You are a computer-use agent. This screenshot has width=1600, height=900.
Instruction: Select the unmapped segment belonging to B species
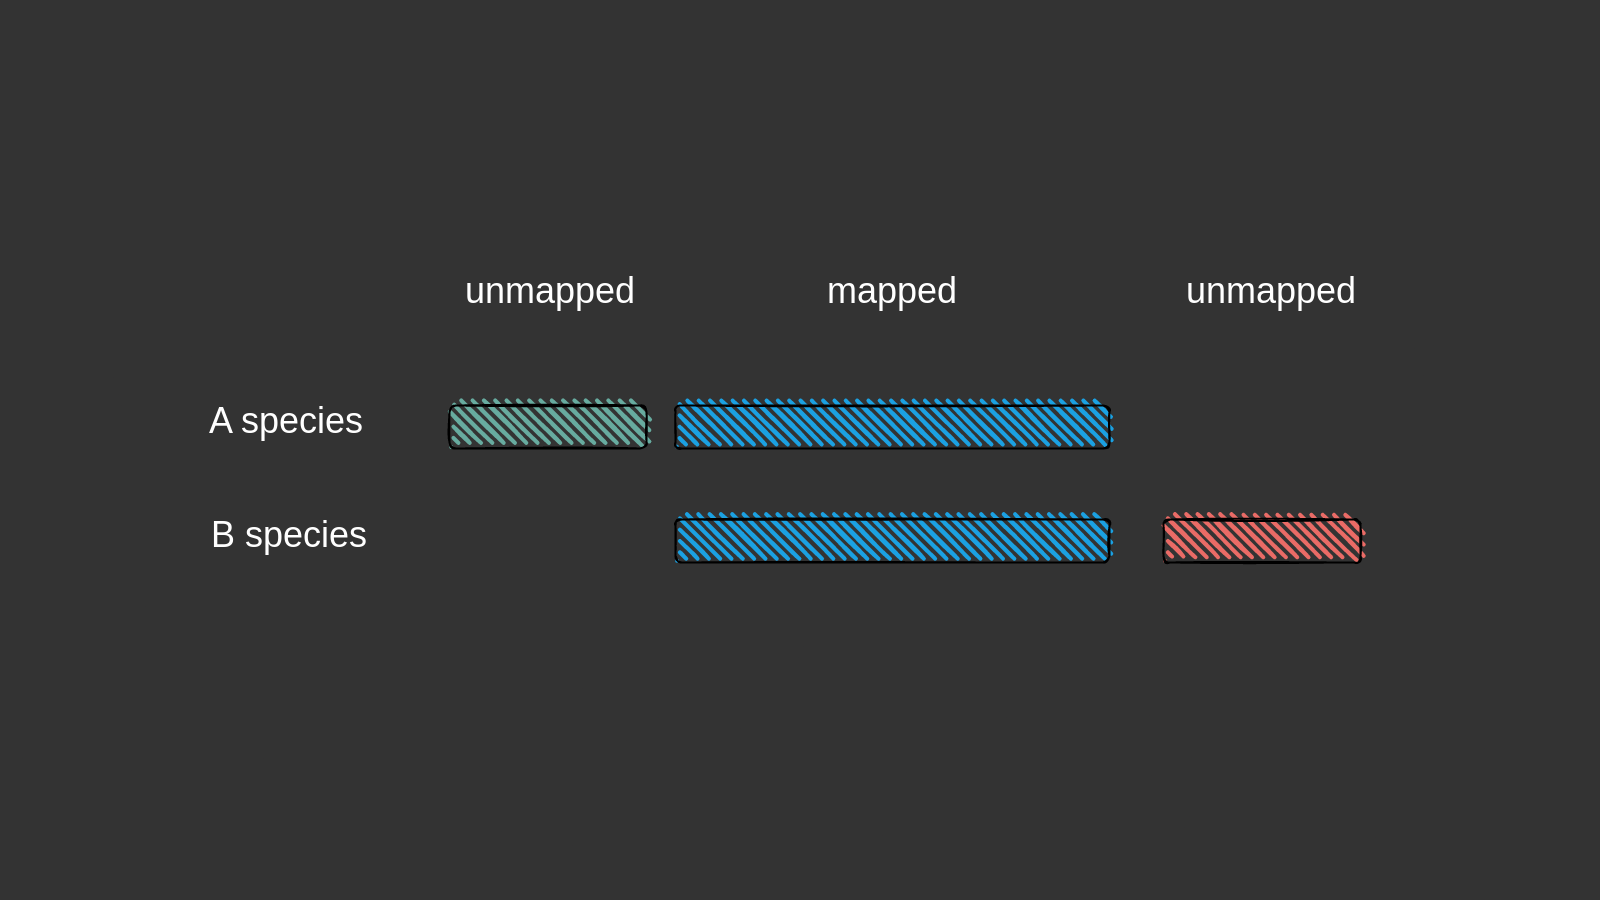(1263, 539)
